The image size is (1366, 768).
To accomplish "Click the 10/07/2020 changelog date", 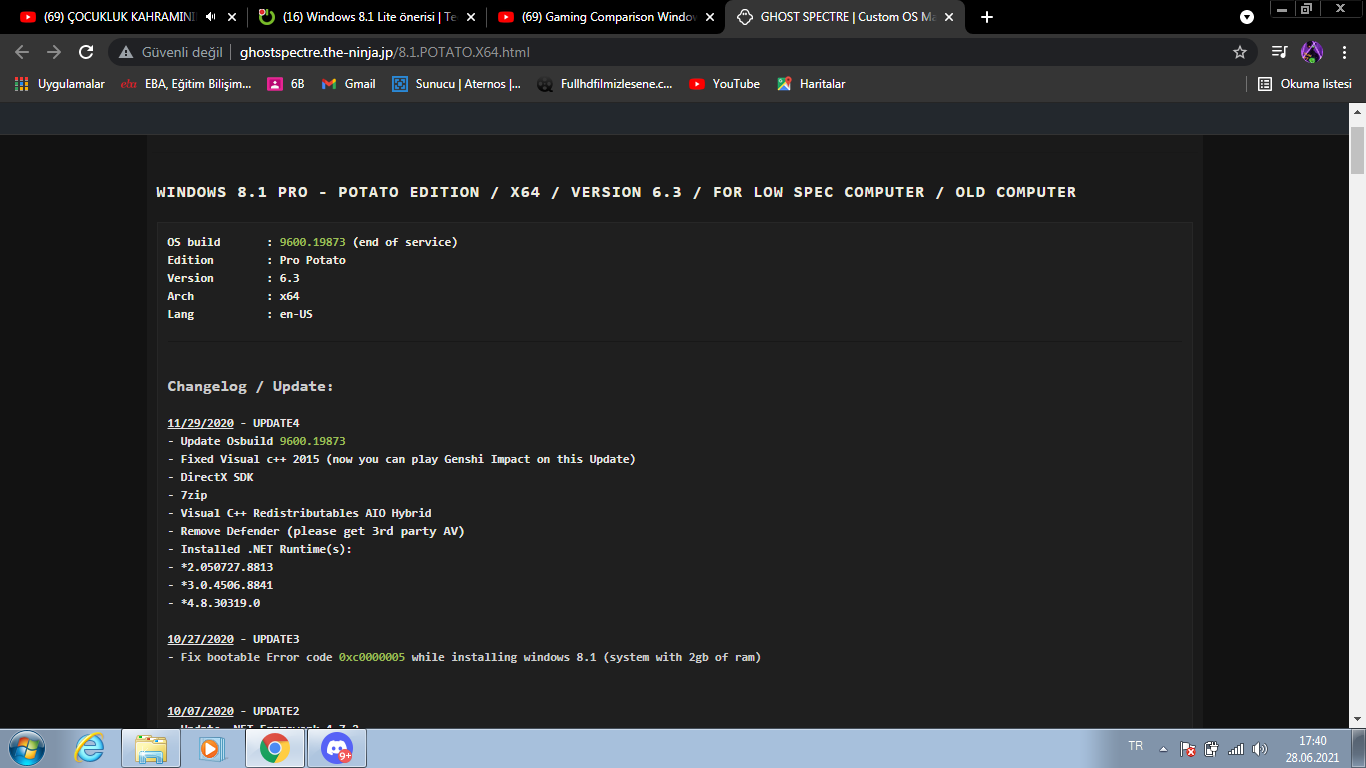I will click(200, 711).
